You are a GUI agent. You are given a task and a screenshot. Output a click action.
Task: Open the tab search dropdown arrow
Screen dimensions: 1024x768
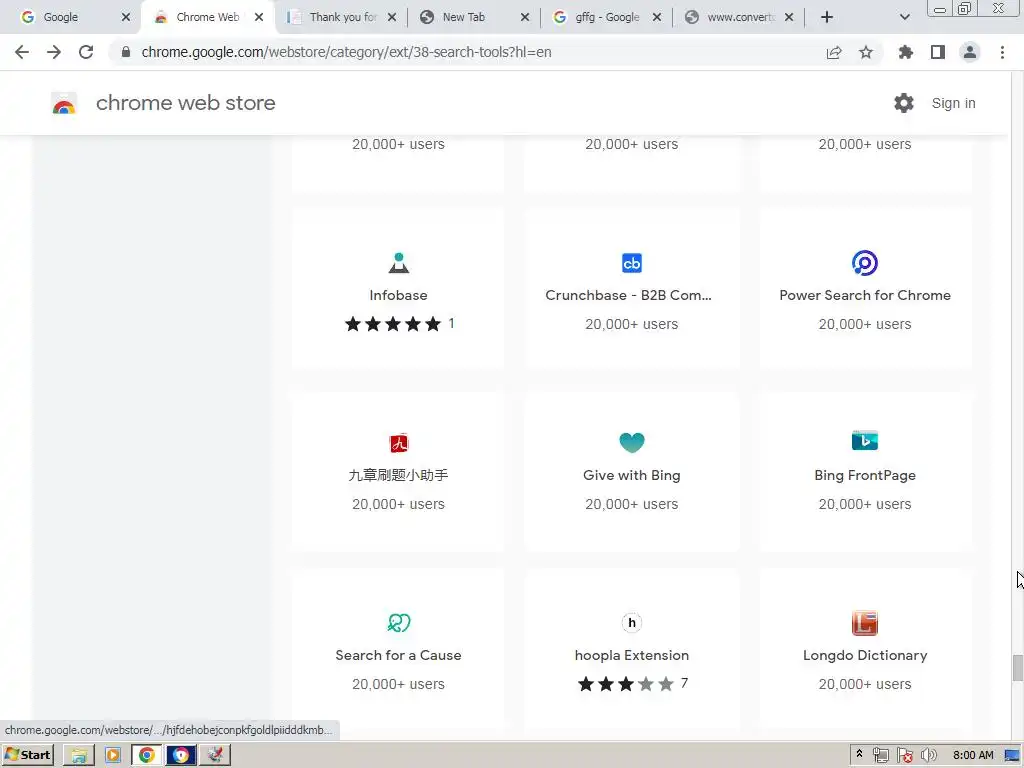[904, 17]
